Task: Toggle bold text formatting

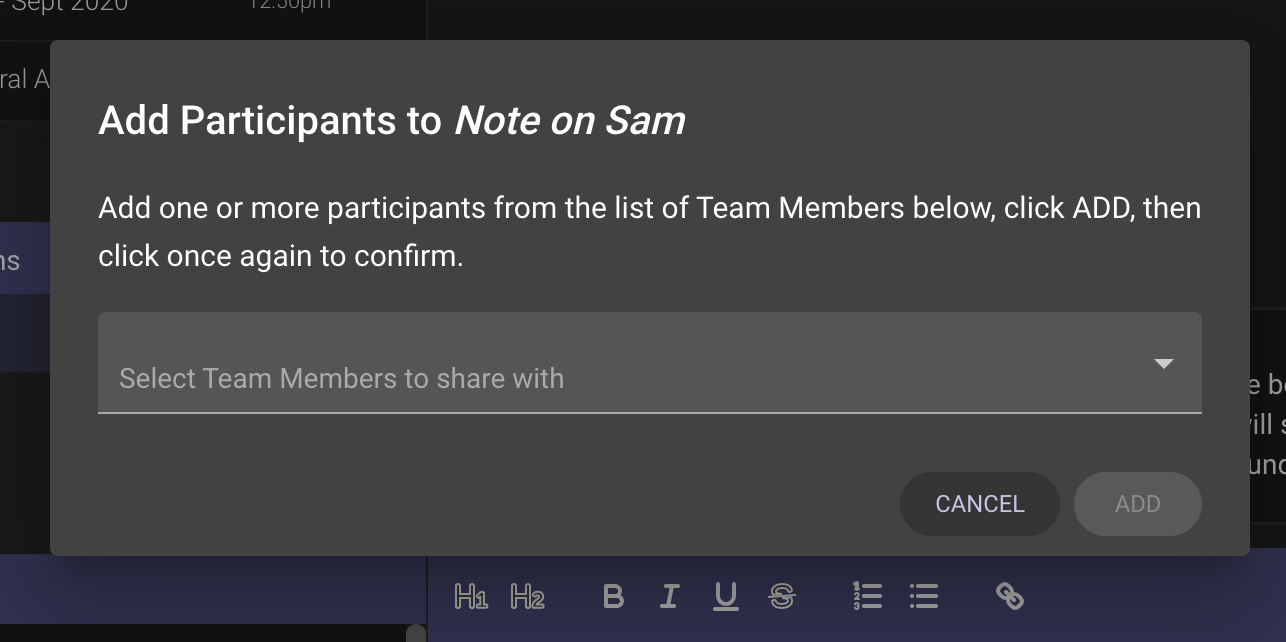Action: 614,597
